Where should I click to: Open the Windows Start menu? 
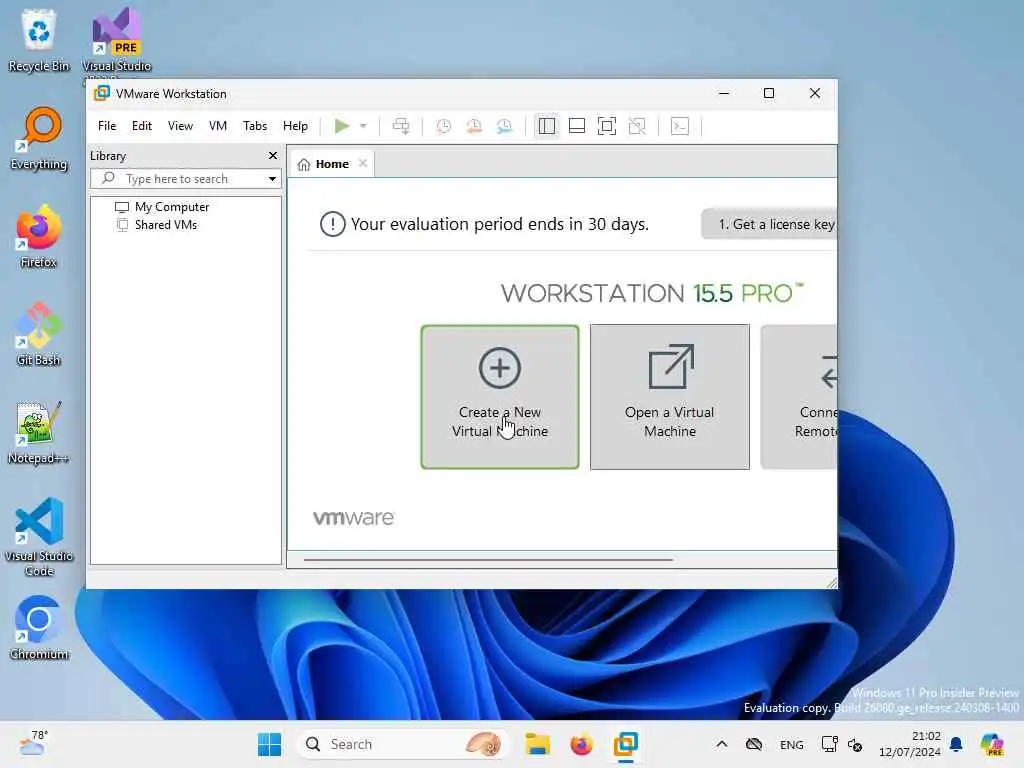[269, 744]
